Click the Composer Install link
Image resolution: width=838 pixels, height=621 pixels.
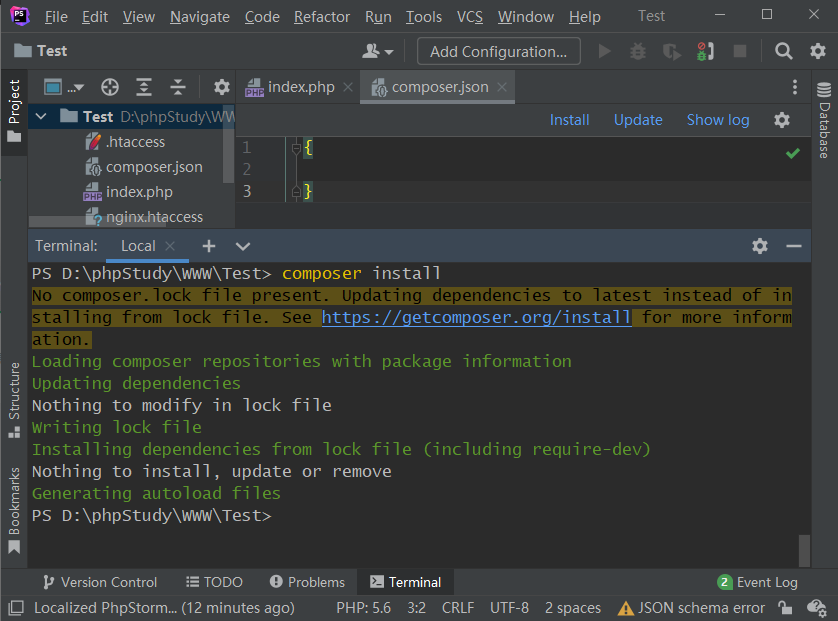pyautogui.click(x=569, y=120)
